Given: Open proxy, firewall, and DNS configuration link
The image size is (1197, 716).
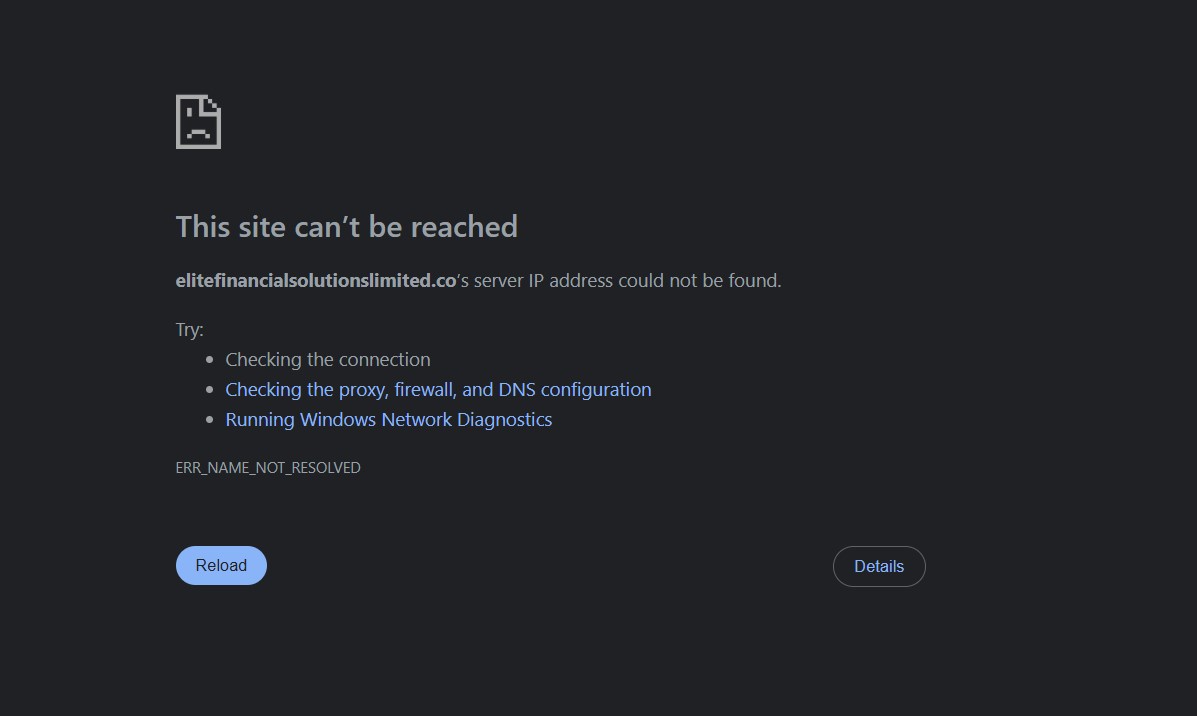Looking at the screenshot, I should tap(438, 390).
